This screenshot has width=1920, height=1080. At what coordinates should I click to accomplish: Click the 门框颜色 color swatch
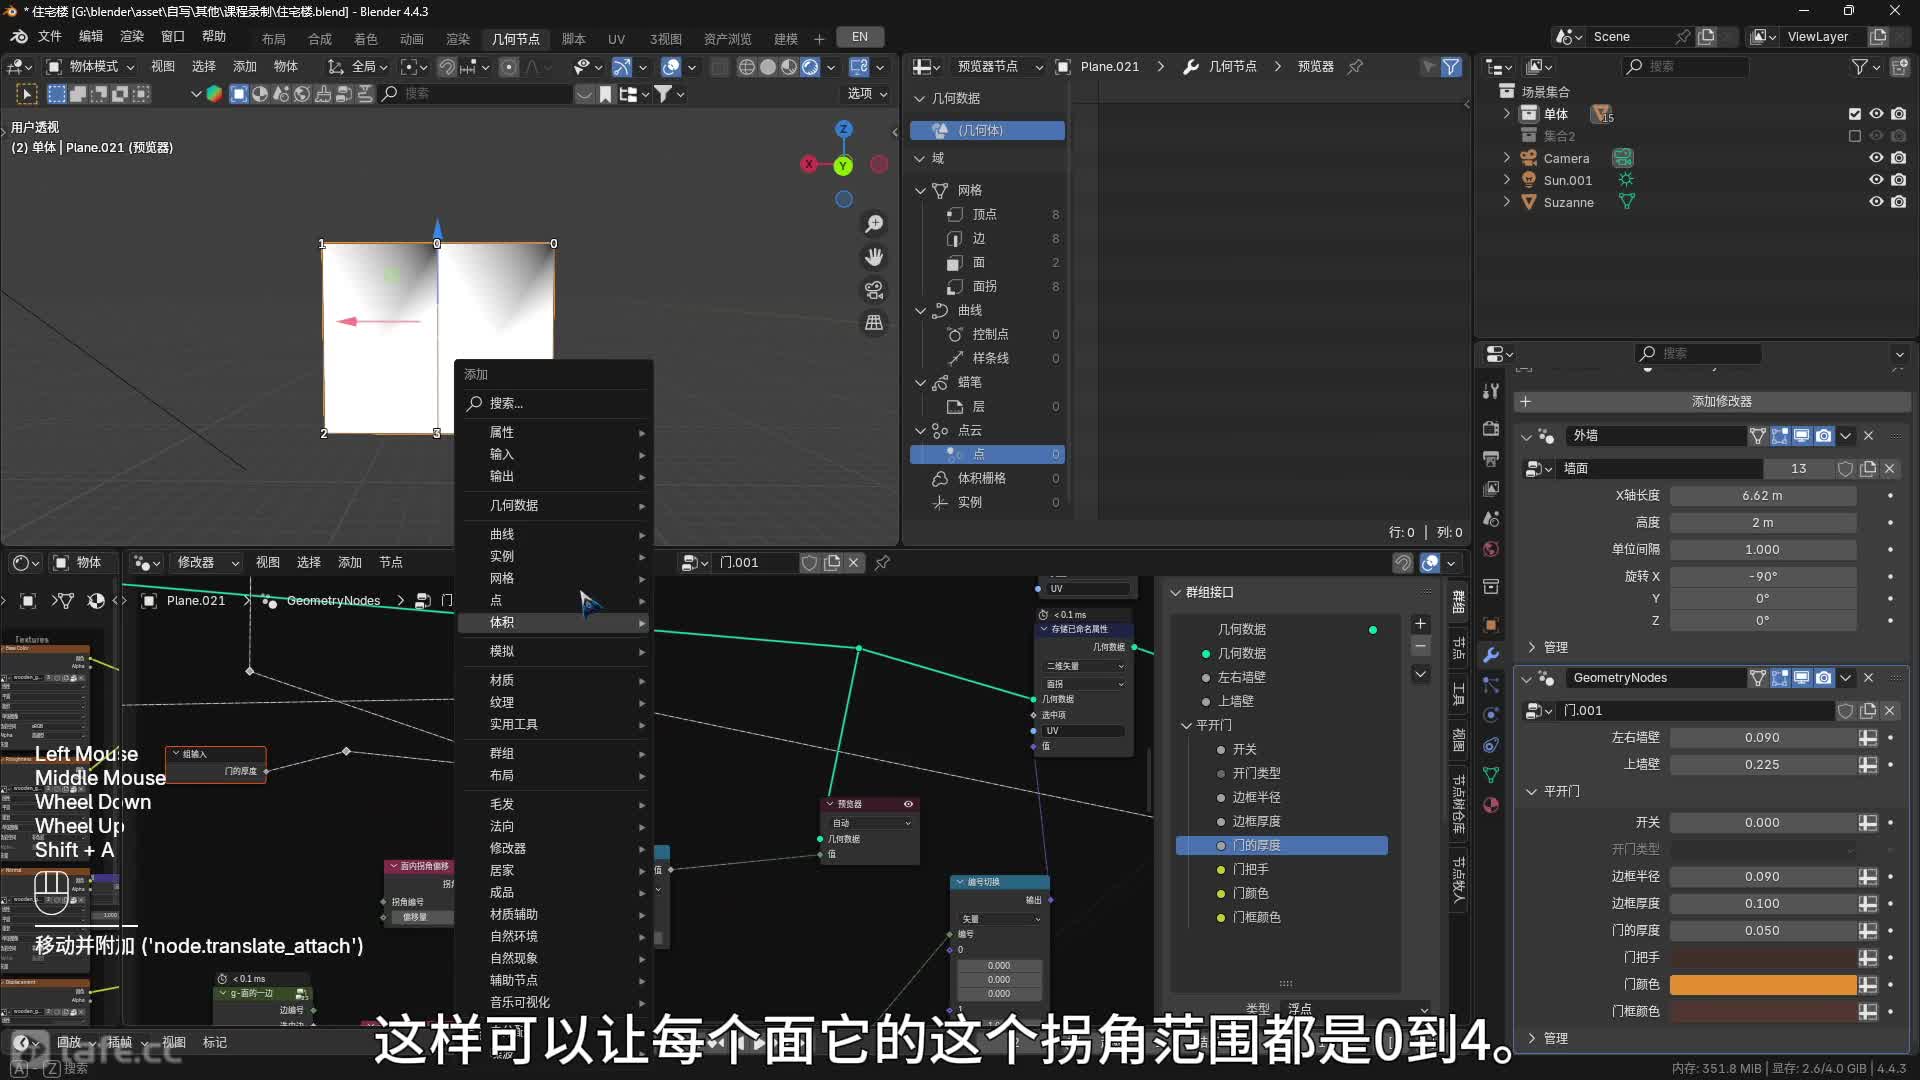[x=1762, y=1011]
